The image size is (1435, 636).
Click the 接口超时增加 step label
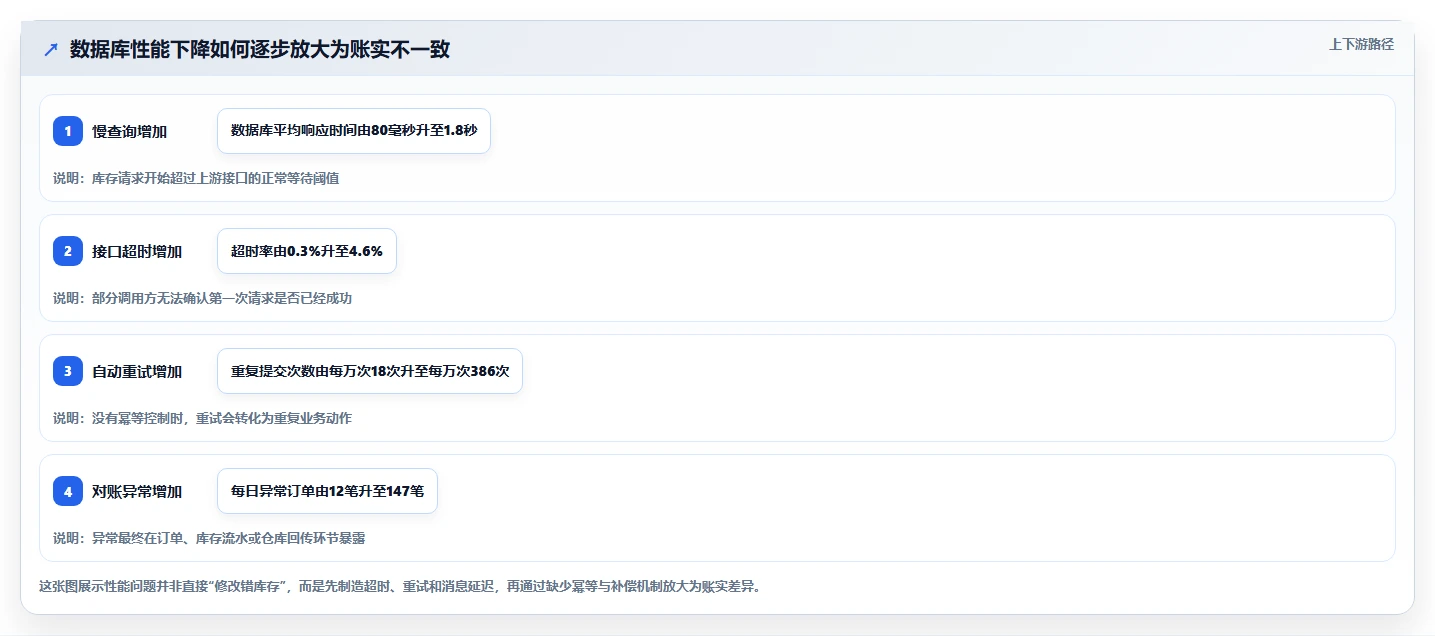pos(137,251)
